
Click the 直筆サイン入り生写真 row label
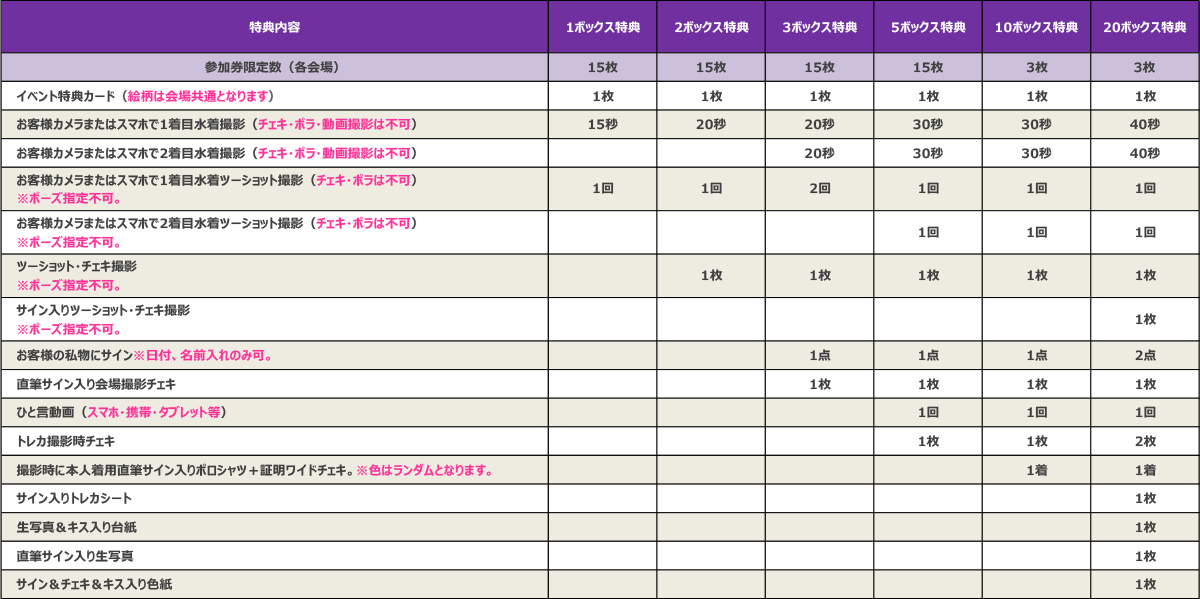(x=74, y=555)
